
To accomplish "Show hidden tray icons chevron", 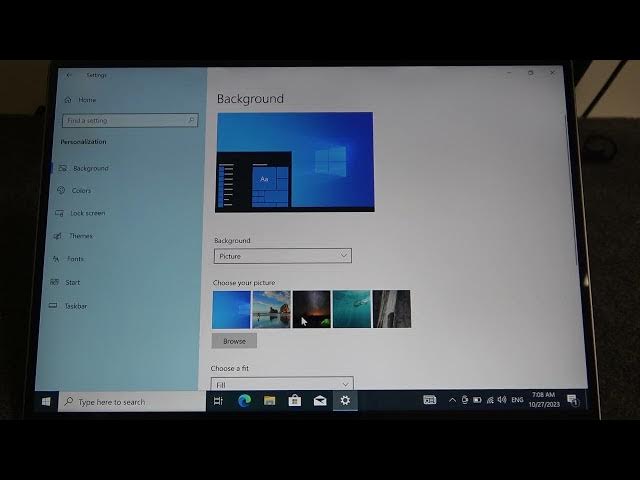I will [452, 400].
